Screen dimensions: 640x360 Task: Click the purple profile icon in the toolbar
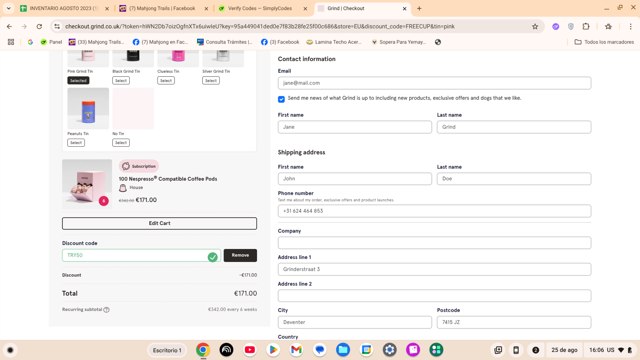(556, 27)
